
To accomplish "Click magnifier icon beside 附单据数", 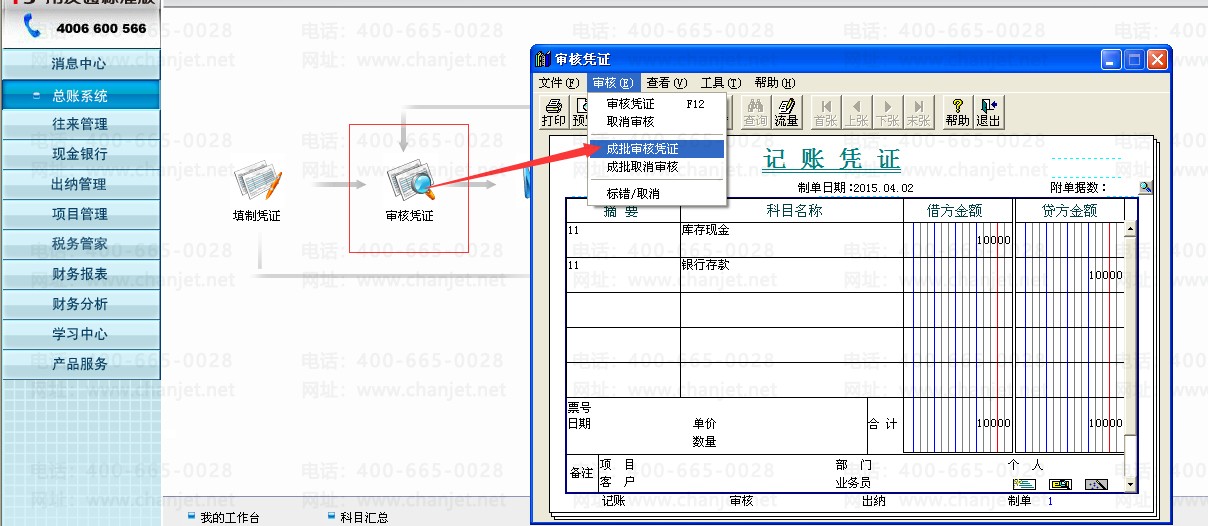I will tap(1145, 187).
